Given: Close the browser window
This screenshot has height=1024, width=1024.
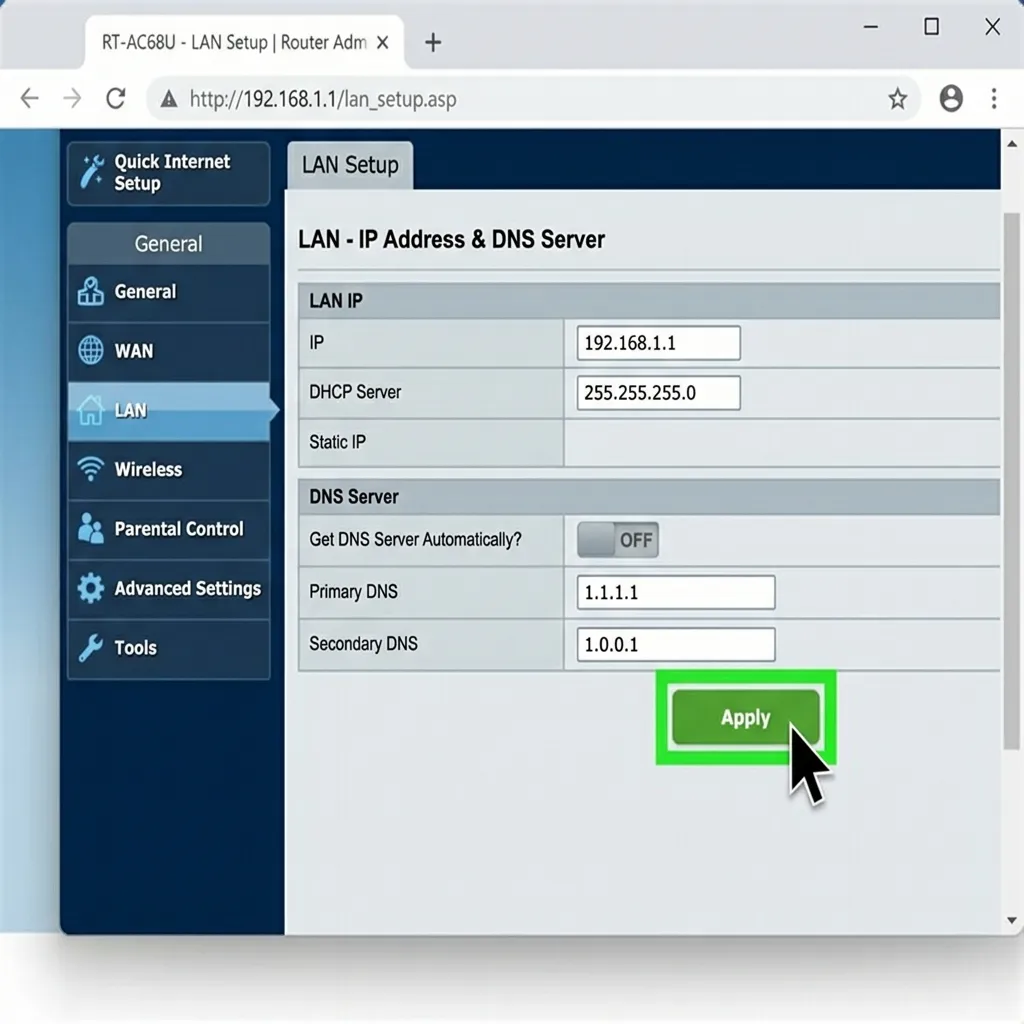Looking at the screenshot, I should [x=992, y=27].
